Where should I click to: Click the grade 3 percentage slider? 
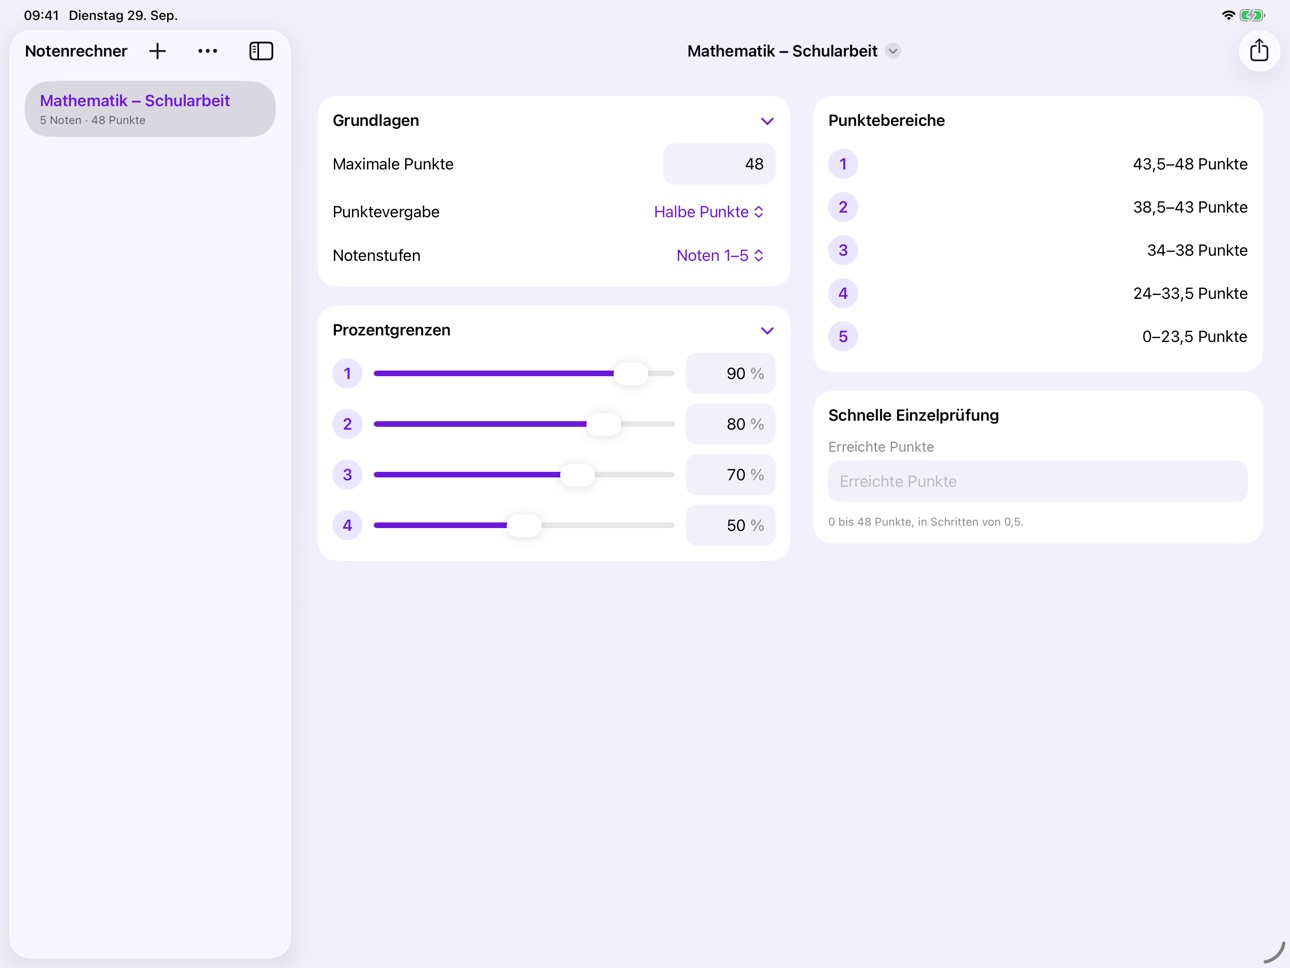pyautogui.click(x=524, y=475)
